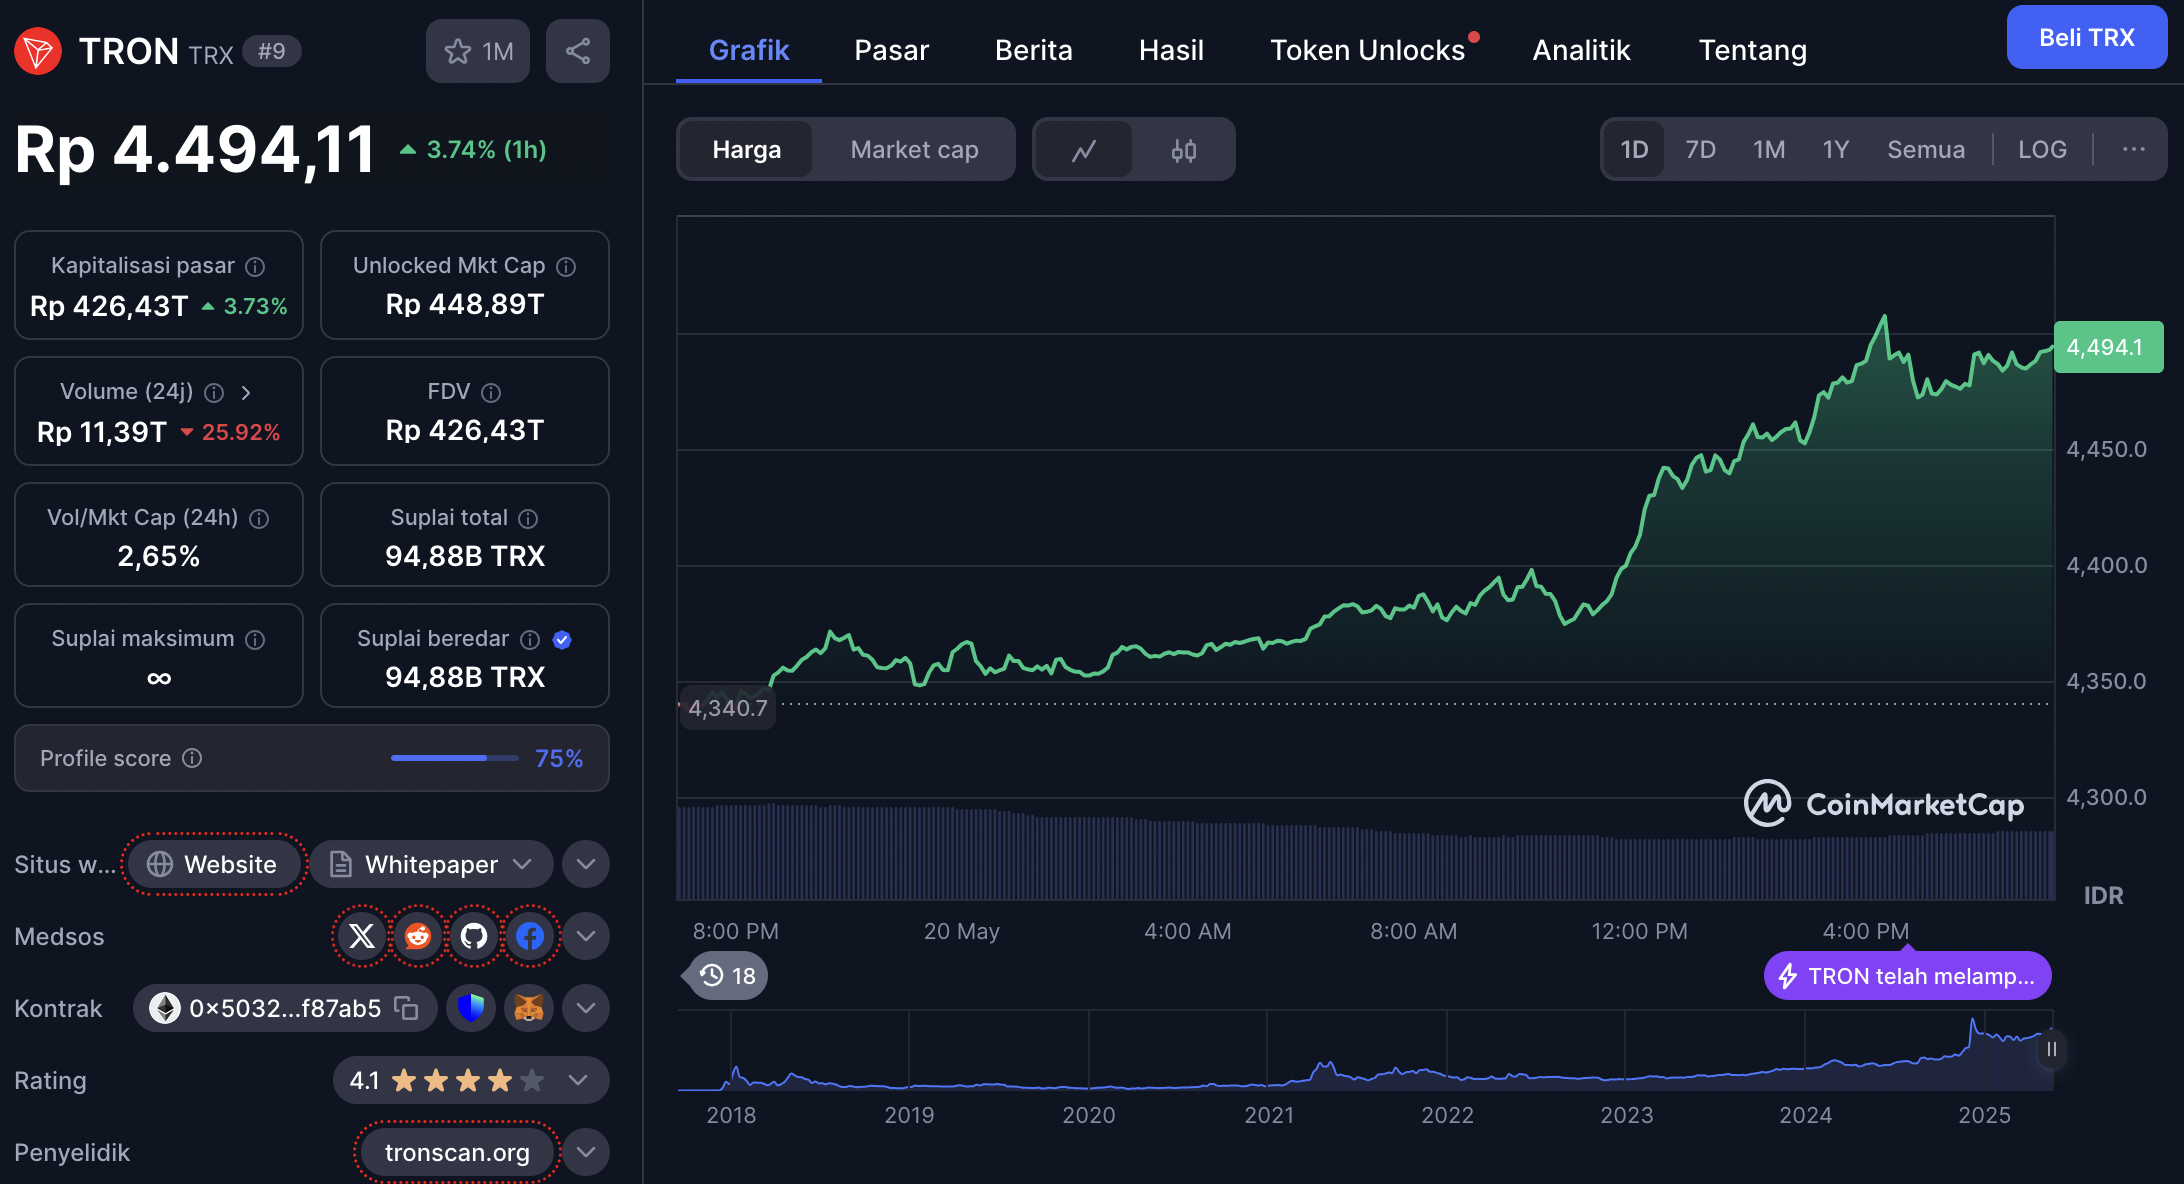Open the GitHub social link
2184x1184 pixels.
(x=474, y=936)
